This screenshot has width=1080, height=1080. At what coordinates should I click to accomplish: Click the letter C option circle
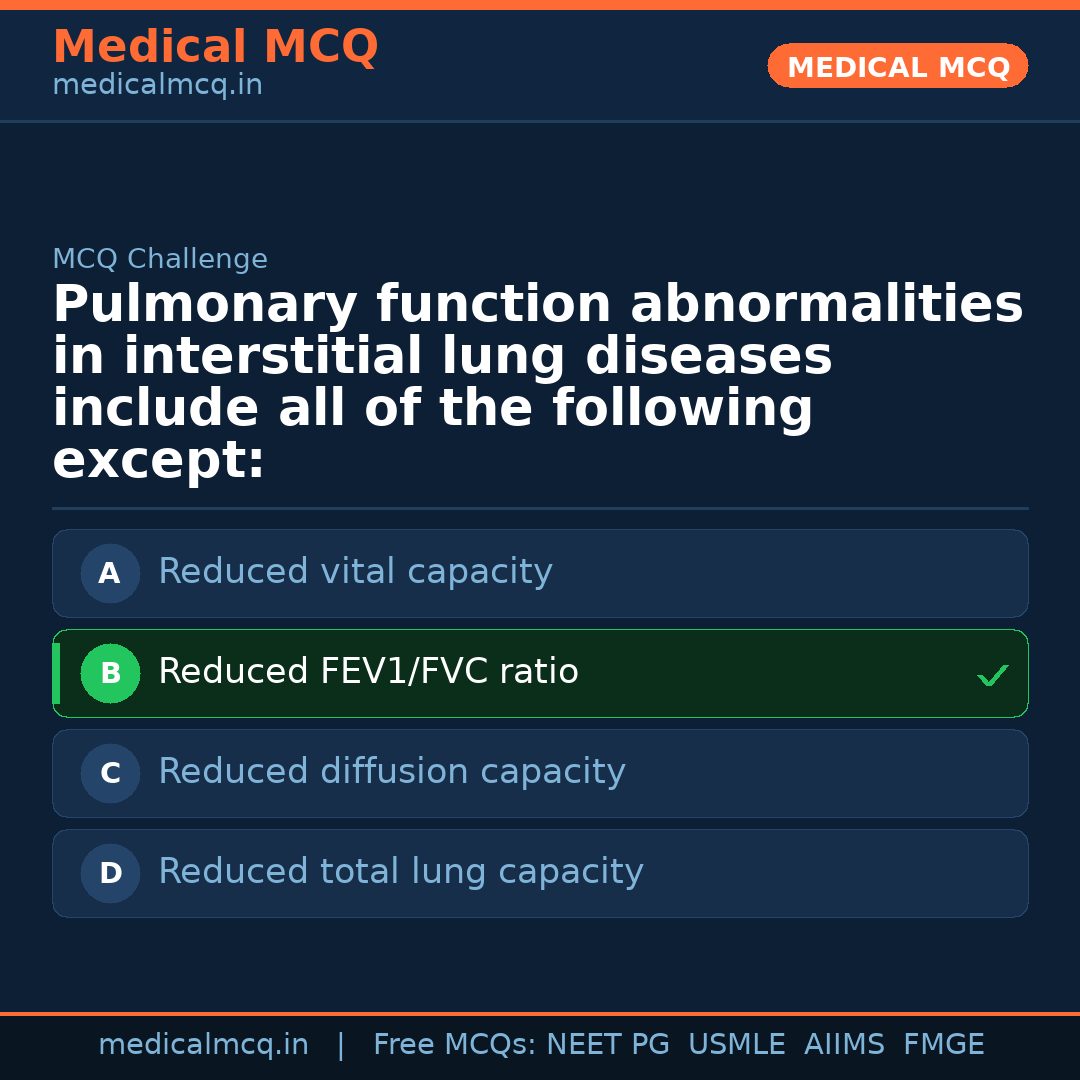110,774
